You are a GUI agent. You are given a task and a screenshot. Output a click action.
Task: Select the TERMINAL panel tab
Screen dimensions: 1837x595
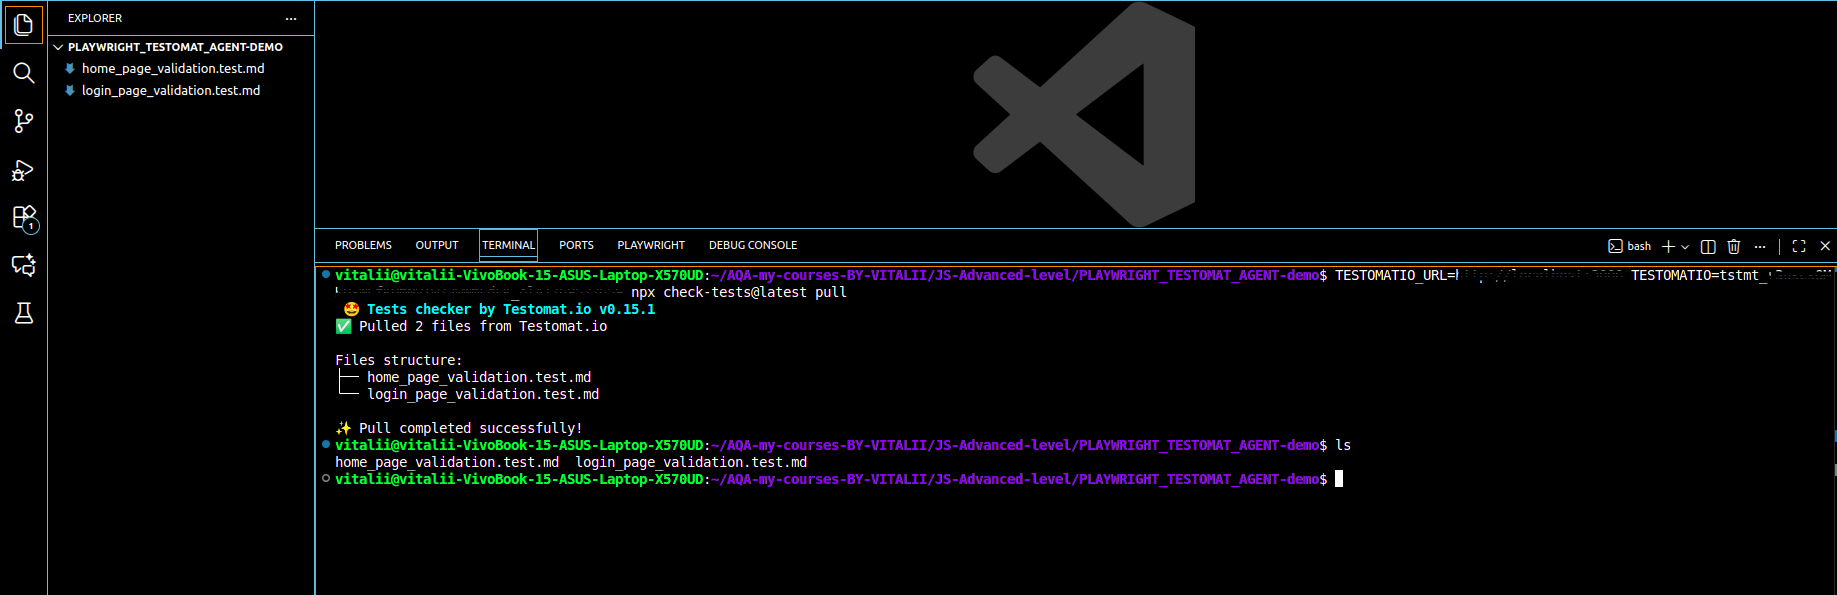pyautogui.click(x=508, y=245)
